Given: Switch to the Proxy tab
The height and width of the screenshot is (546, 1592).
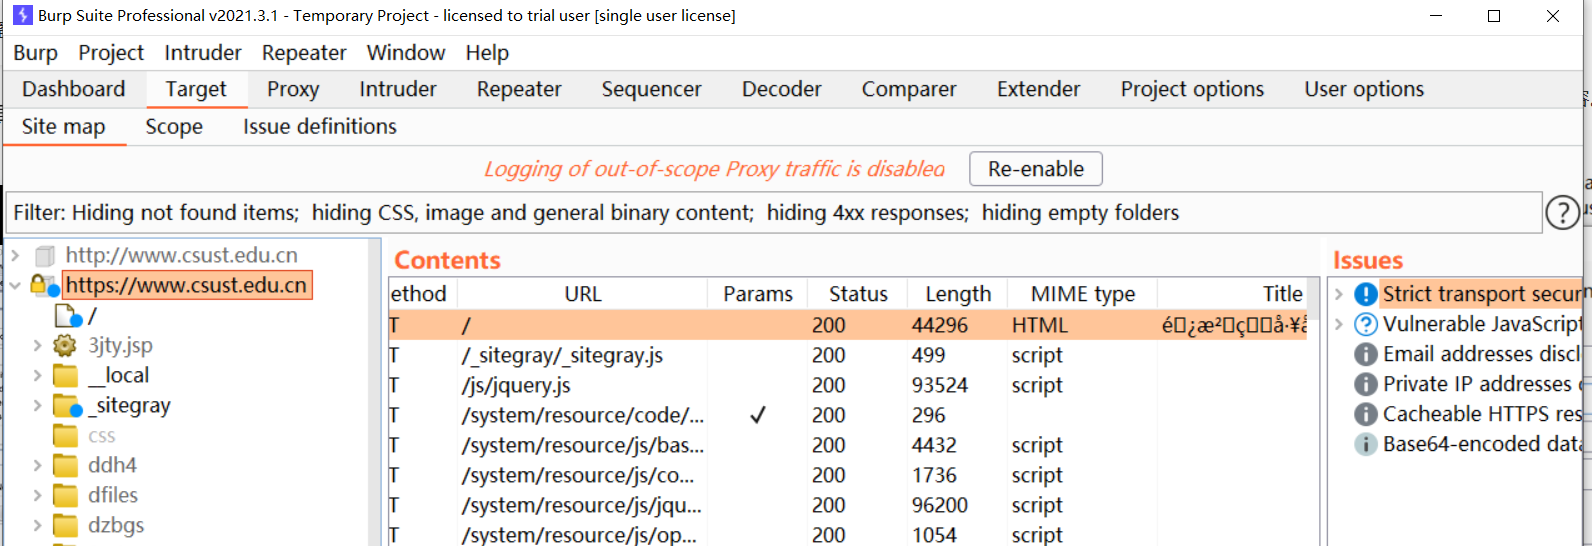Looking at the screenshot, I should (x=293, y=89).
